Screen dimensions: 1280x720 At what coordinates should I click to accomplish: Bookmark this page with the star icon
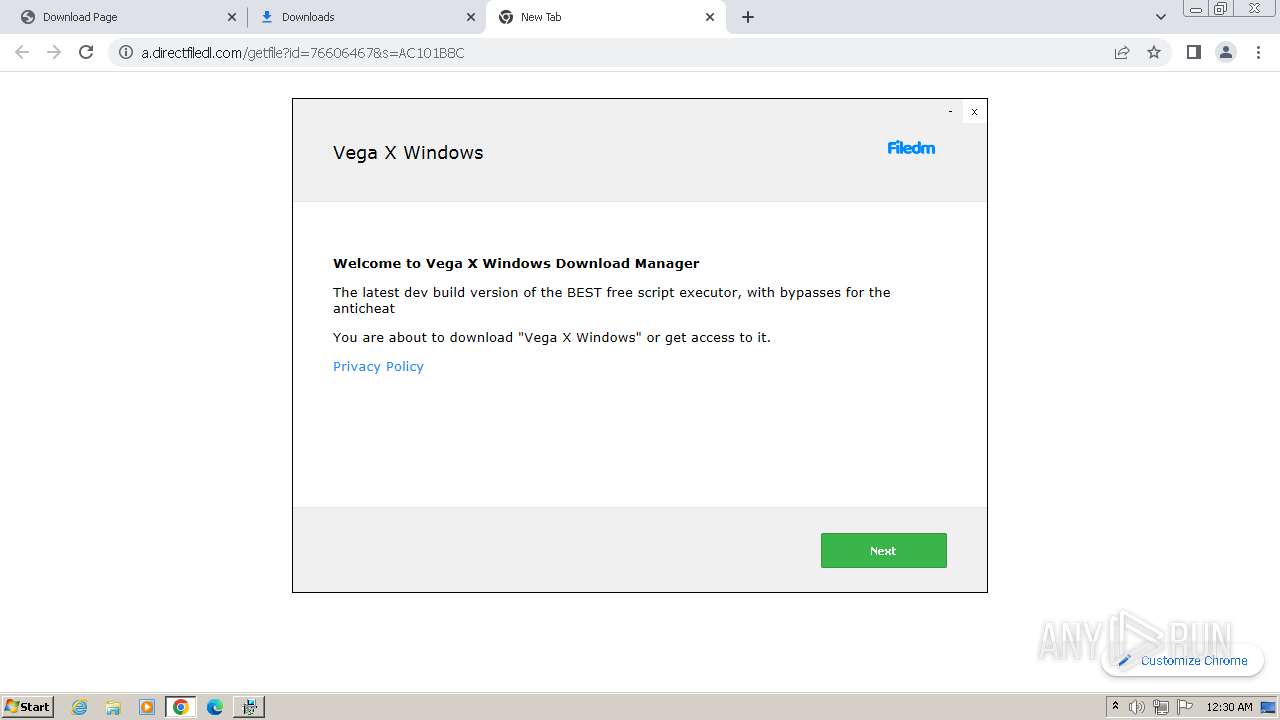click(x=1154, y=52)
